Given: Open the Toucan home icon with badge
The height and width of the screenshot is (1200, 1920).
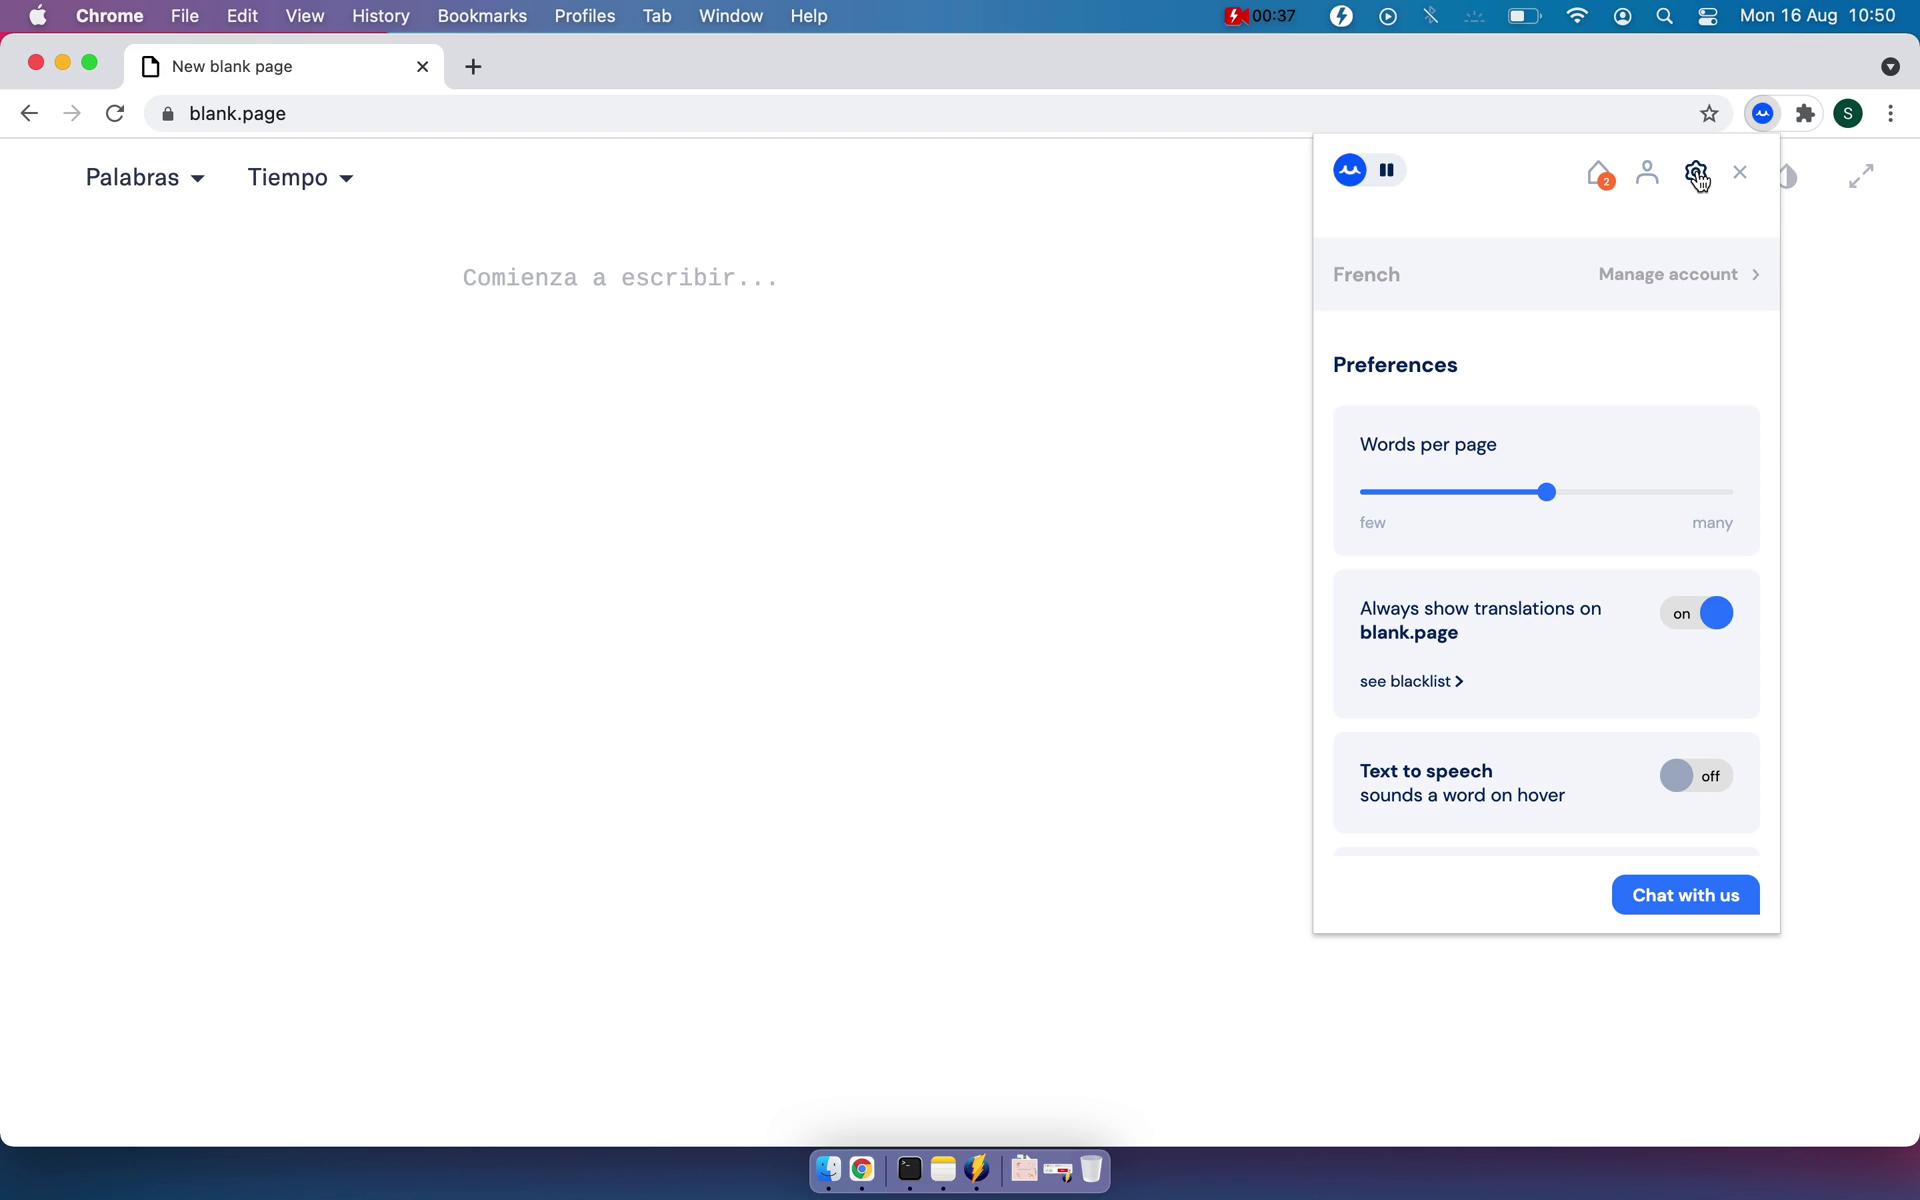Looking at the screenshot, I should 1600,174.
